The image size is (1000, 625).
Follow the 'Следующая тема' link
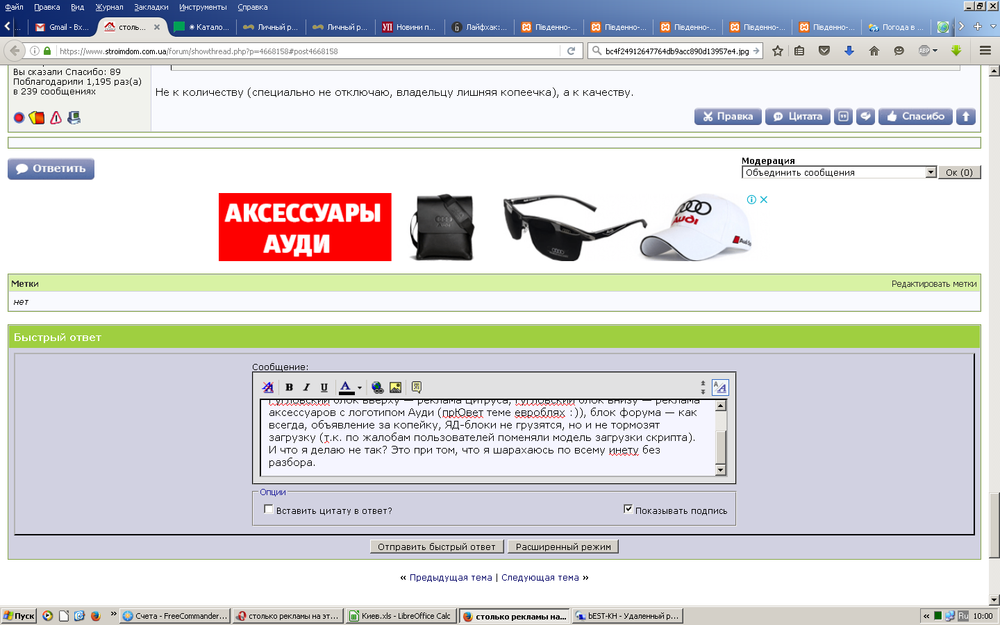[541, 577]
